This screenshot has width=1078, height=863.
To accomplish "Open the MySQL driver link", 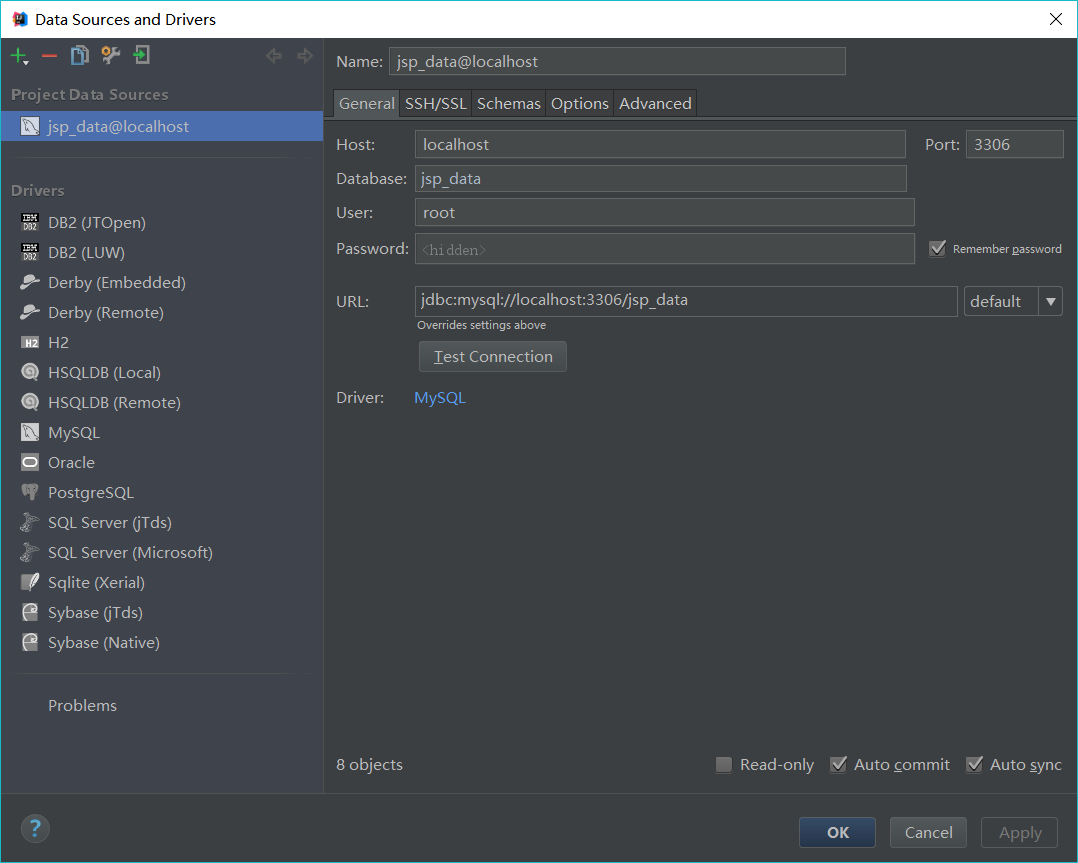I will pos(440,398).
